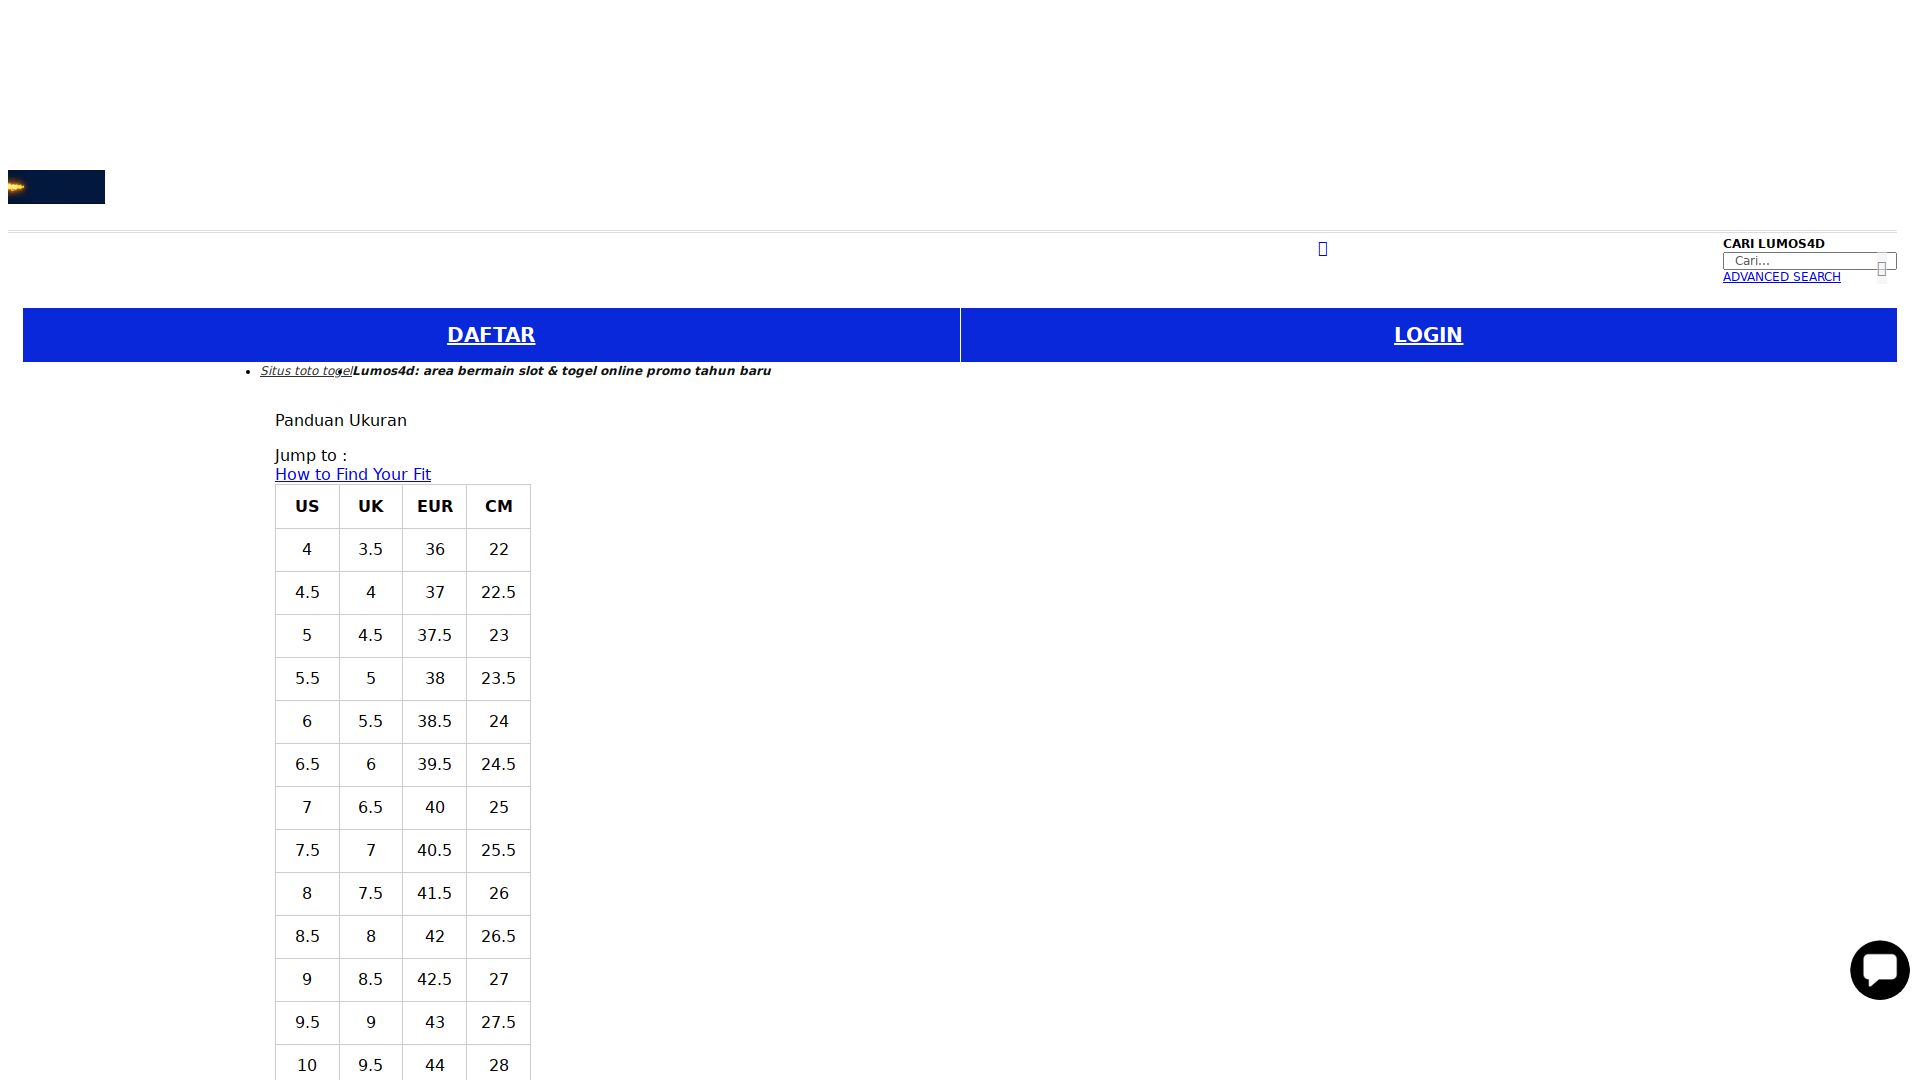Screen dimensions: 1920x1080
Task: Open the ADVANCED SEARCH link
Action: (1780, 277)
